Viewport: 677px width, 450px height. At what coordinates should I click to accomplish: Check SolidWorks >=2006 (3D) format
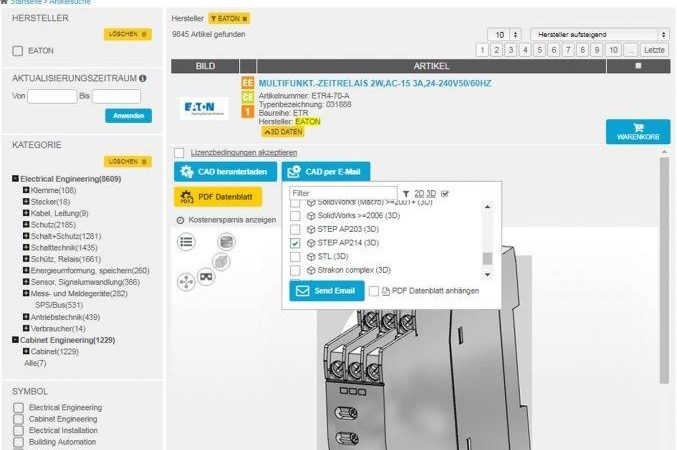point(295,215)
